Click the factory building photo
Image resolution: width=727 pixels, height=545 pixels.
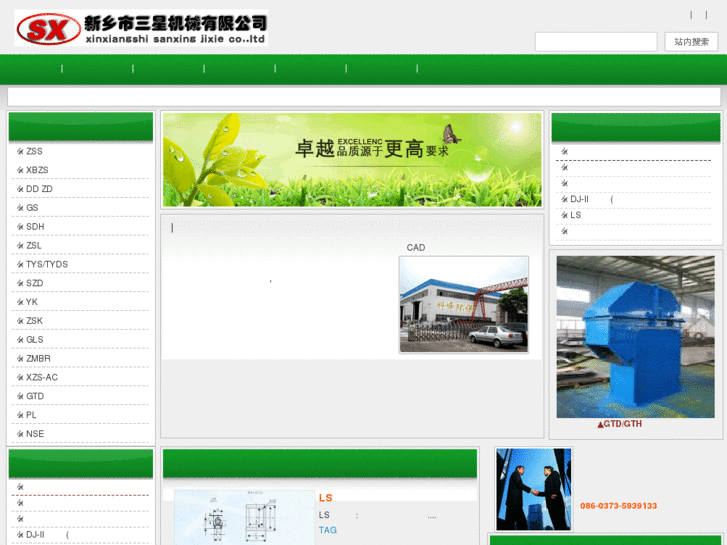464,305
